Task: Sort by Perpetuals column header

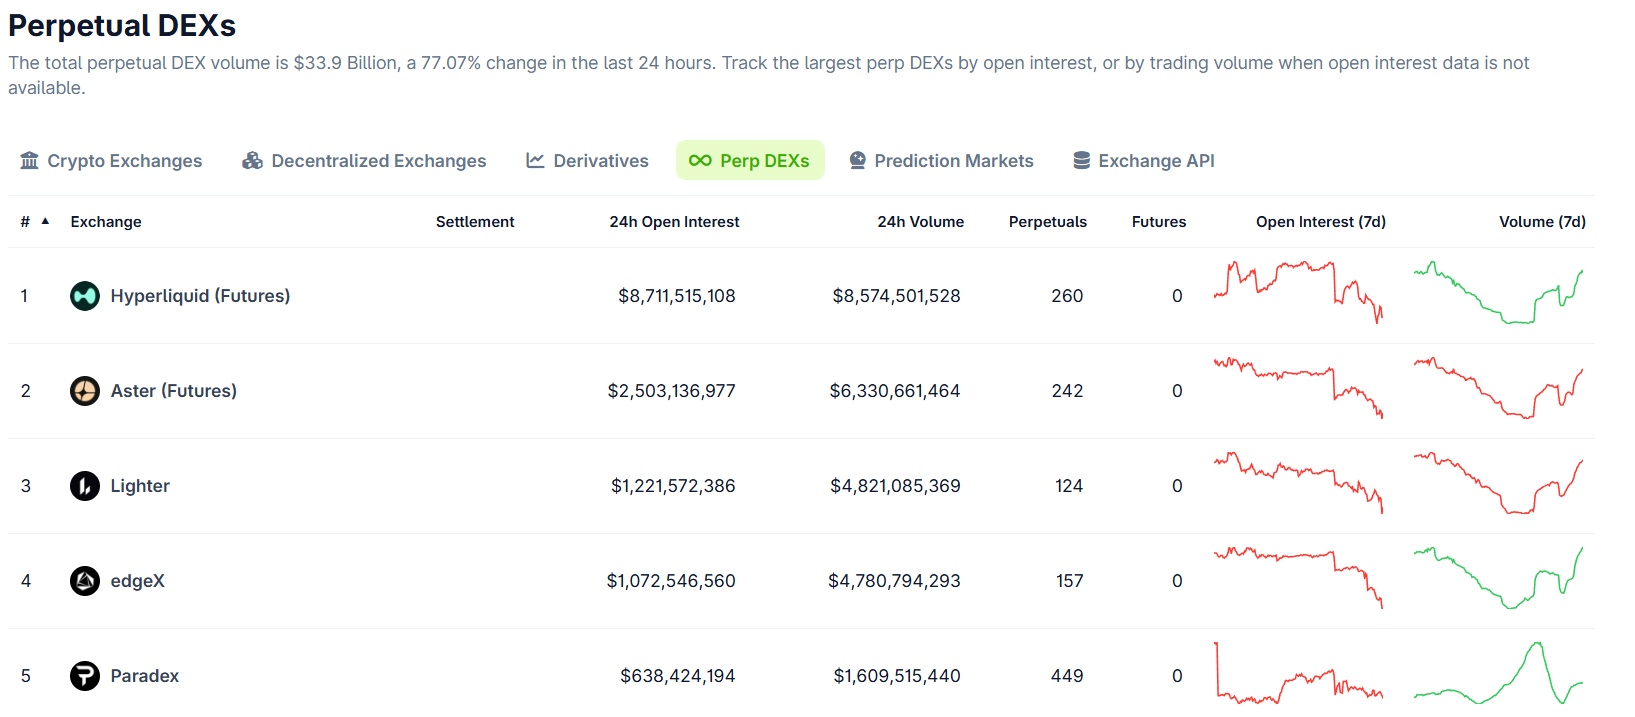Action: click(x=1047, y=222)
